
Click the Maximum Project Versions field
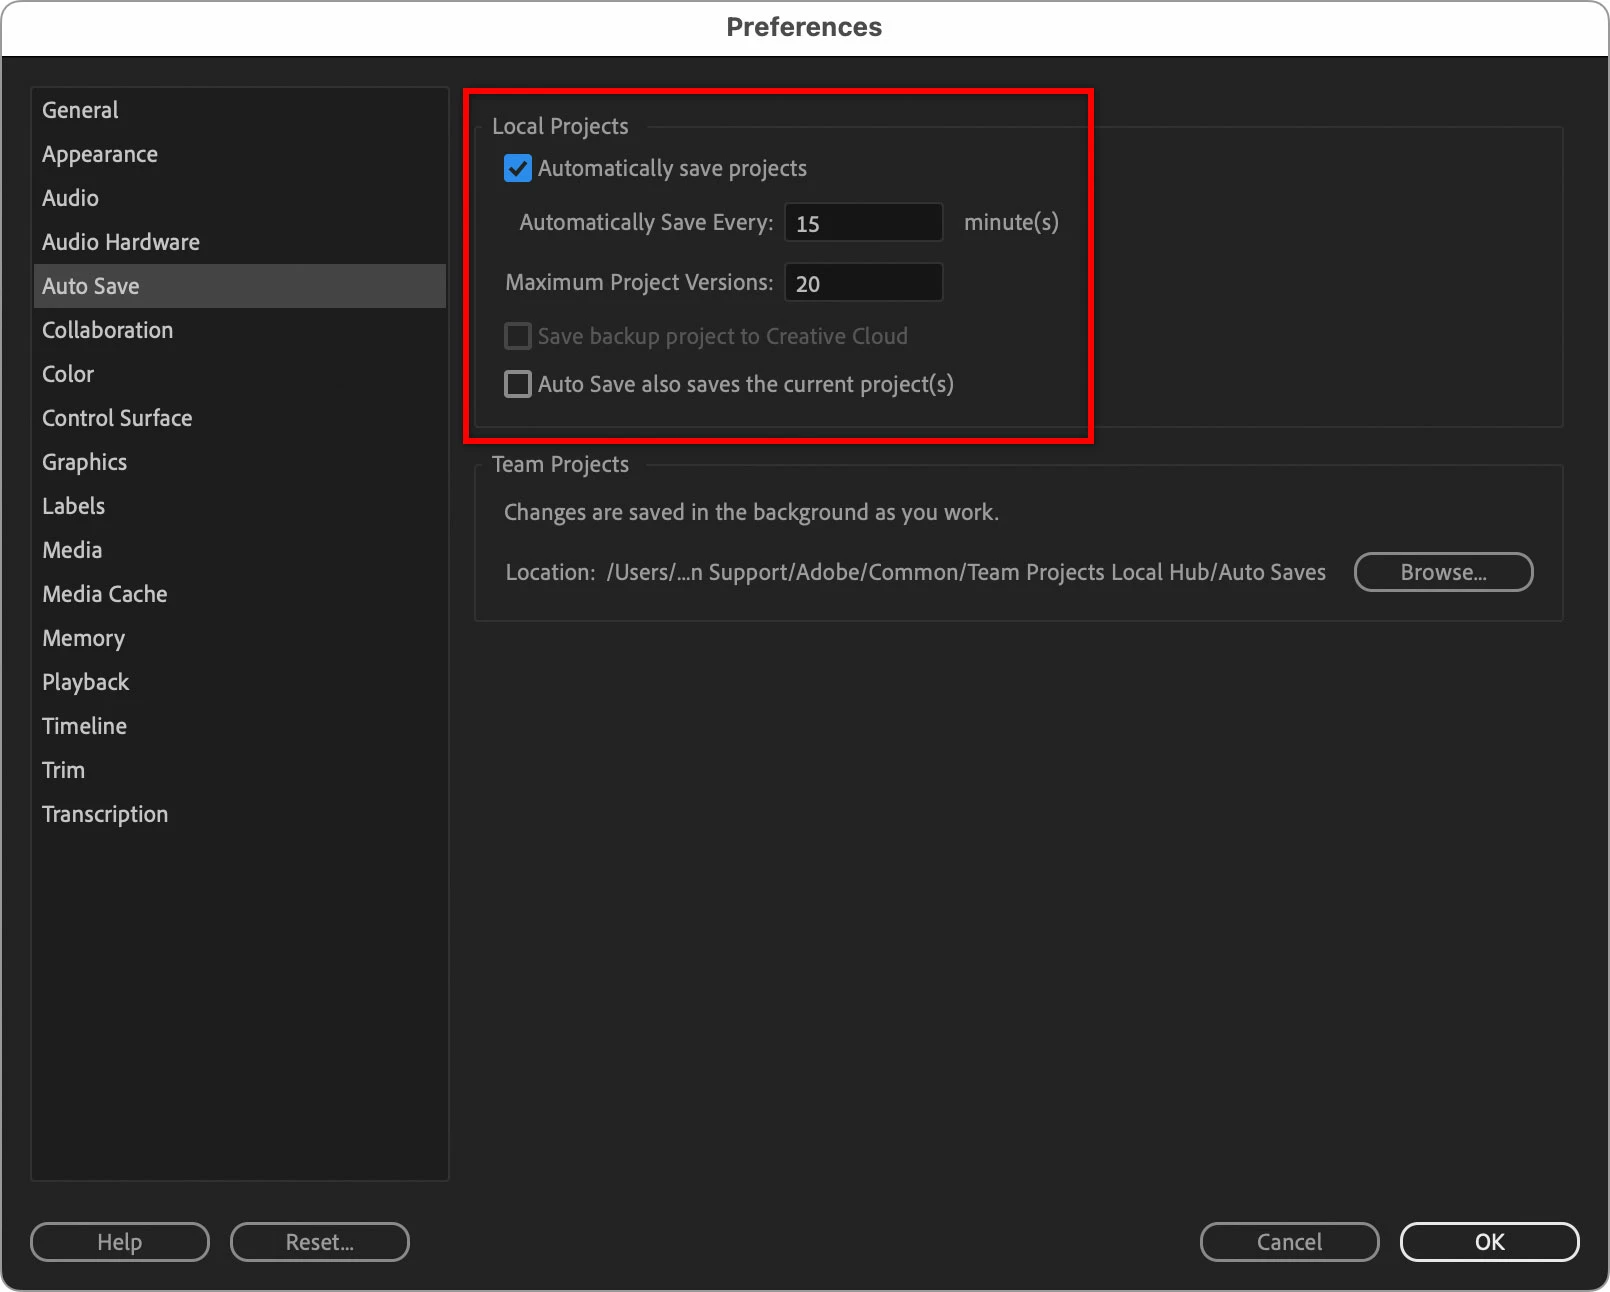pyautogui.click(x=864, y=282)
